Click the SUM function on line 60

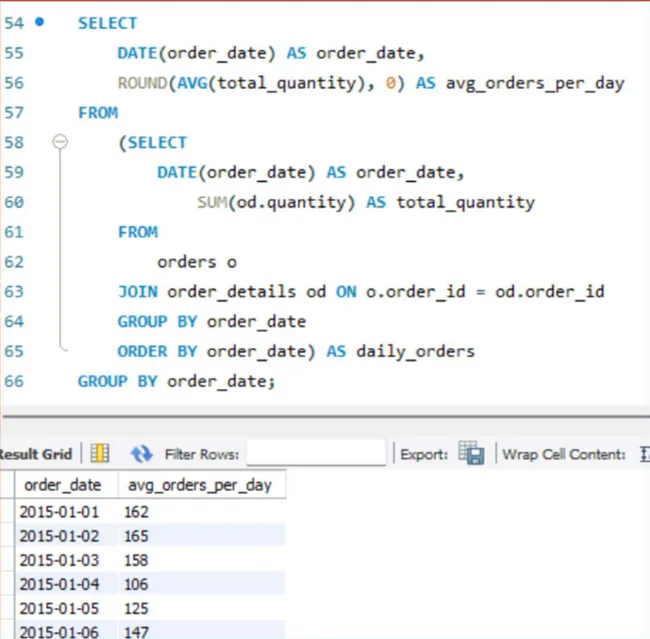tap(212, 202)
